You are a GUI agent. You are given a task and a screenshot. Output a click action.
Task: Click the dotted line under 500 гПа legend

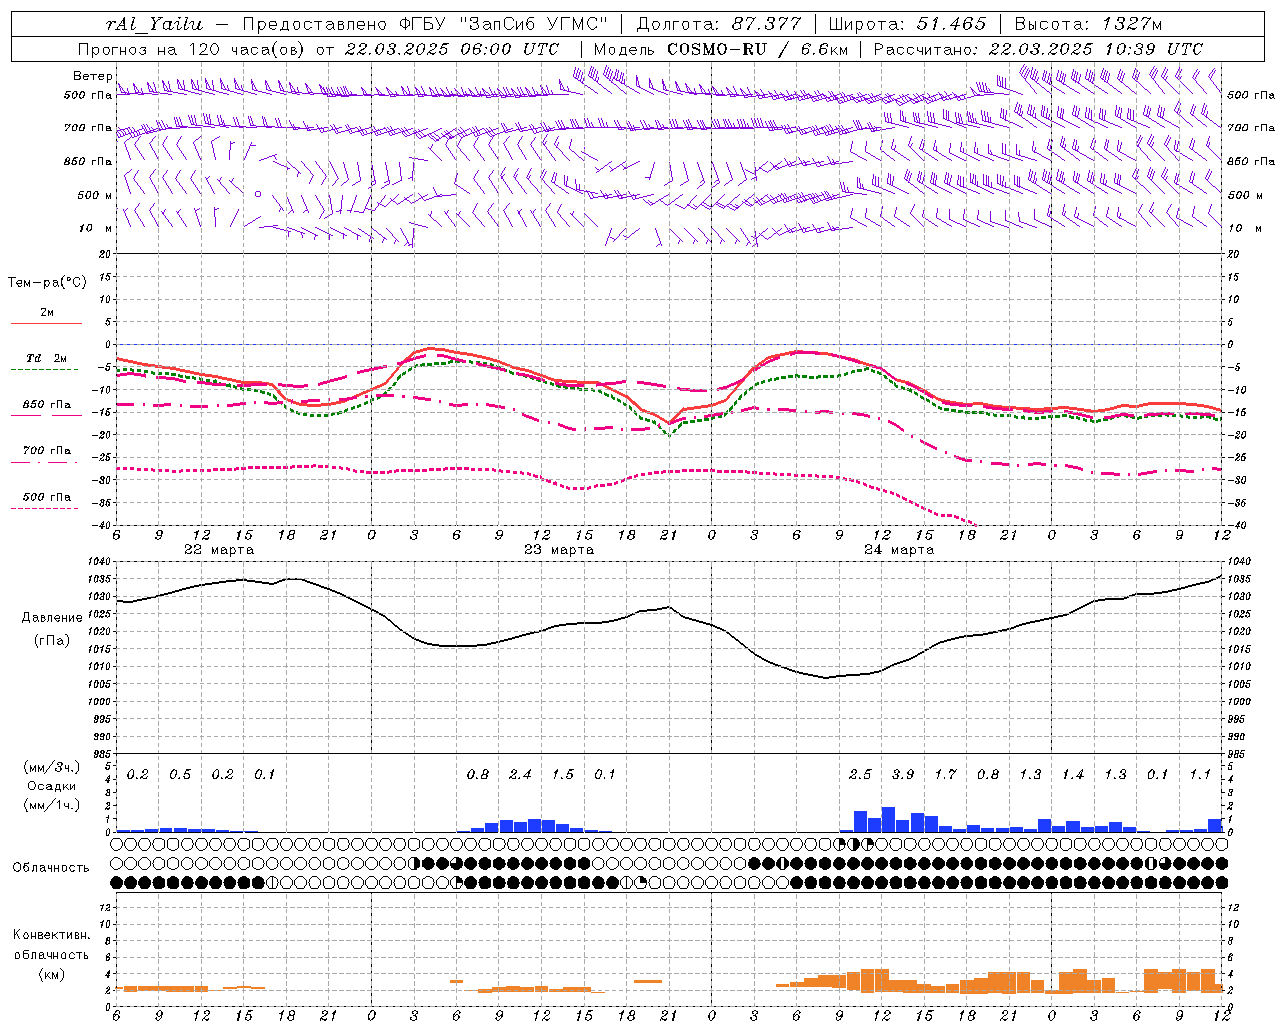pos(45,508)
